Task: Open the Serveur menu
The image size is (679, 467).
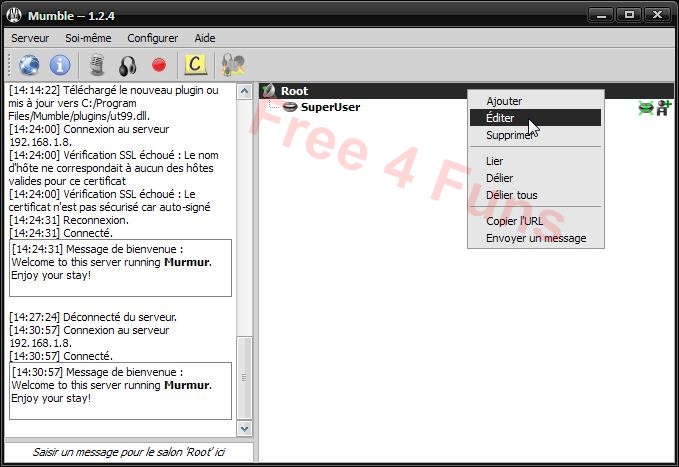Action: (30, 38)
